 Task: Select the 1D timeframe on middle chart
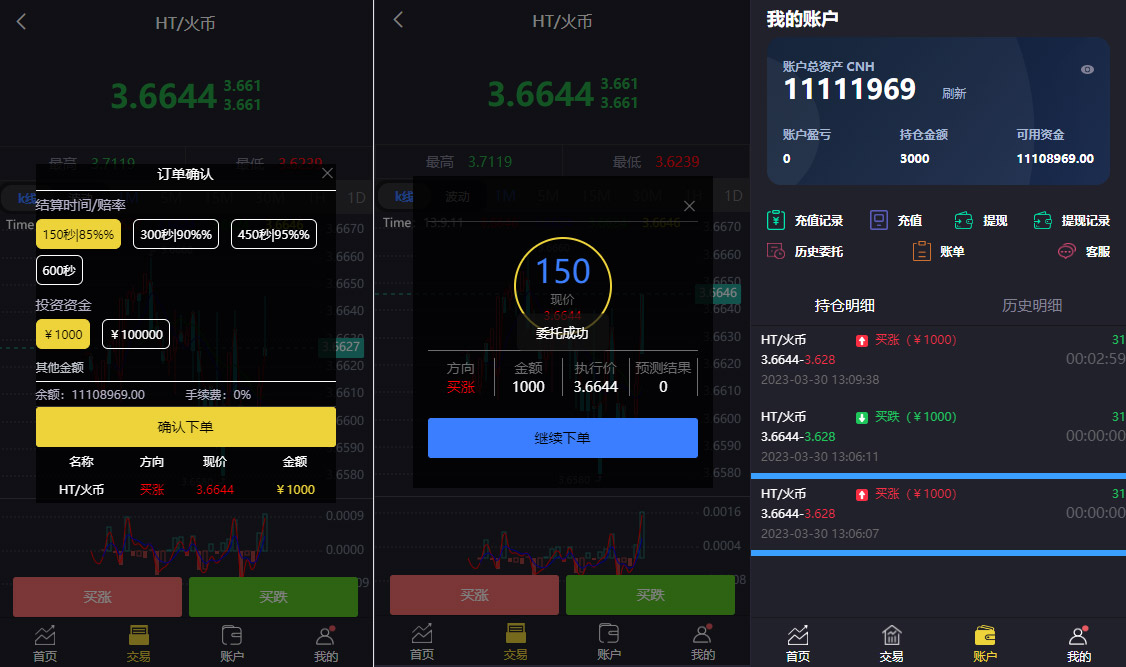point(733,195)
